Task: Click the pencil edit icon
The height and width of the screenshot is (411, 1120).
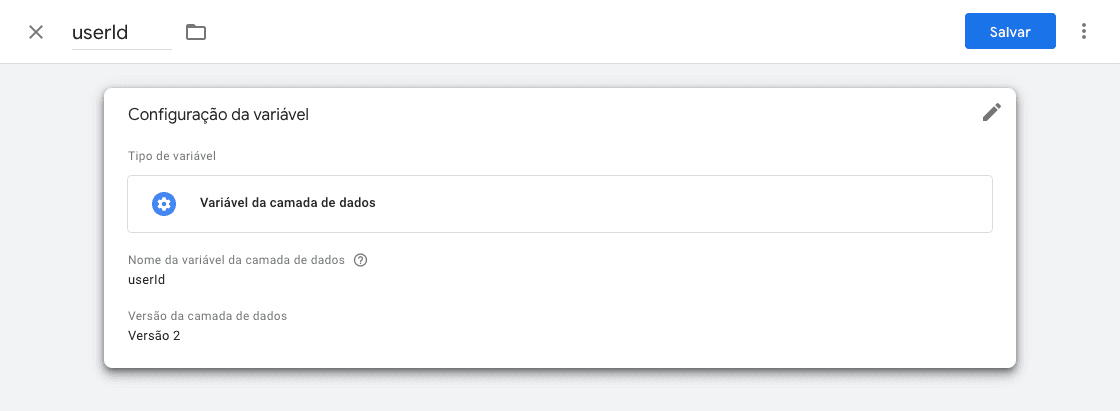Action: [991, 112]
